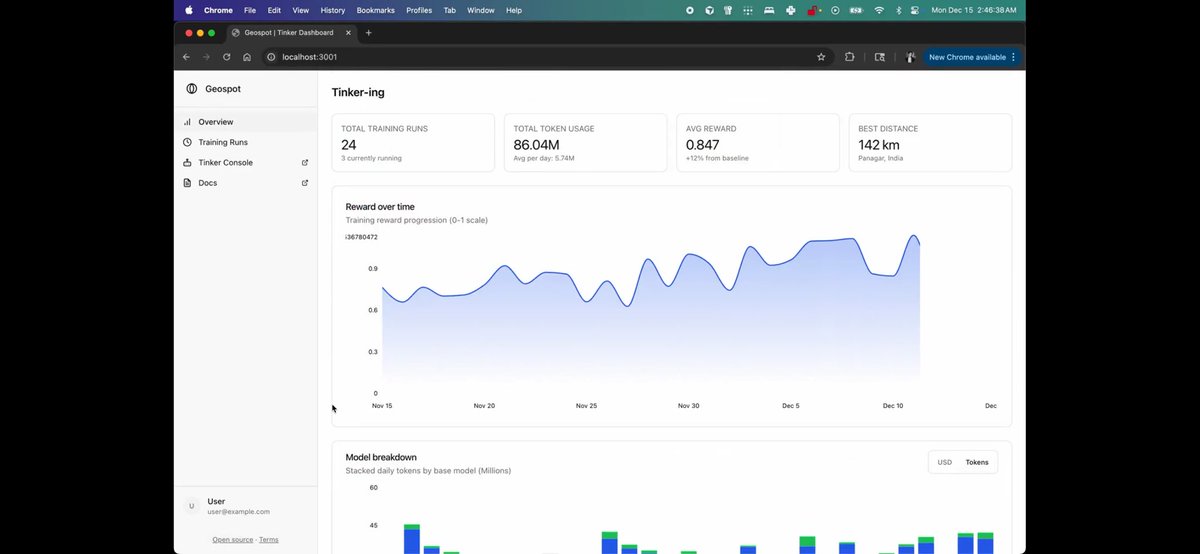Click the Training Runs clock icon
Screen dimensions: 1200x554
(188, 142)
